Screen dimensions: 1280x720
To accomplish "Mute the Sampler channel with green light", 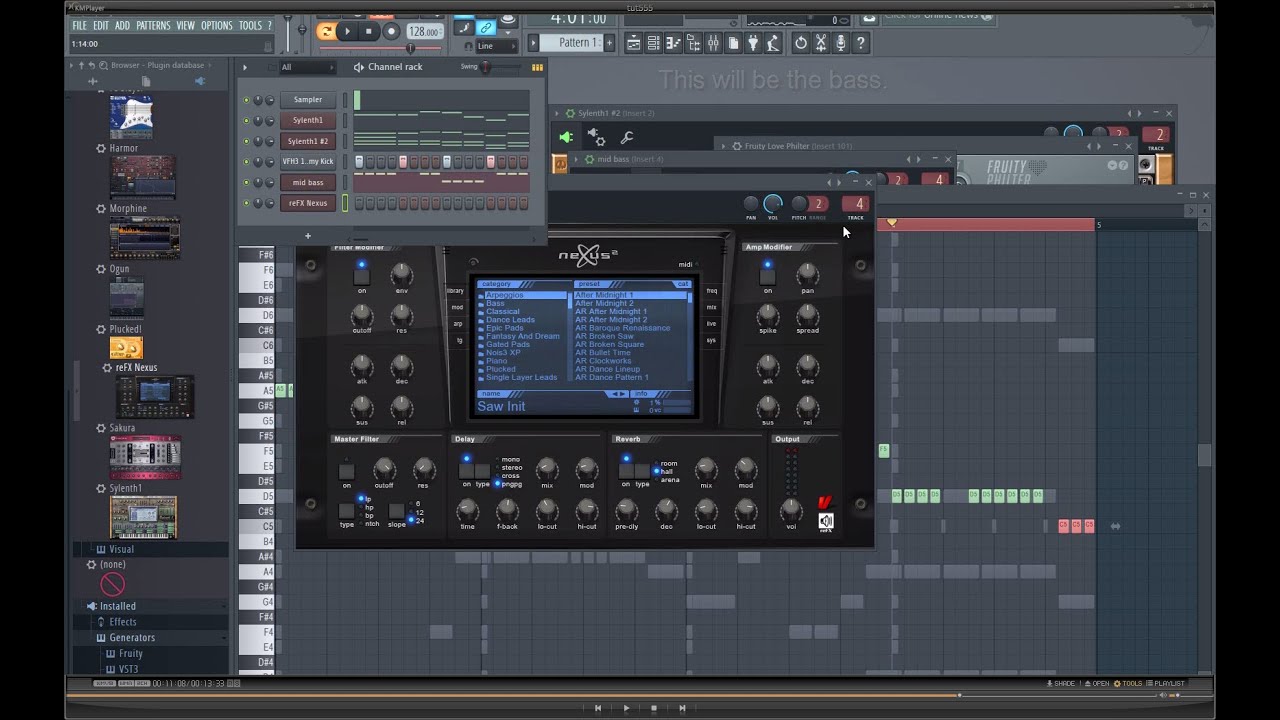I will tap(247, 100).
